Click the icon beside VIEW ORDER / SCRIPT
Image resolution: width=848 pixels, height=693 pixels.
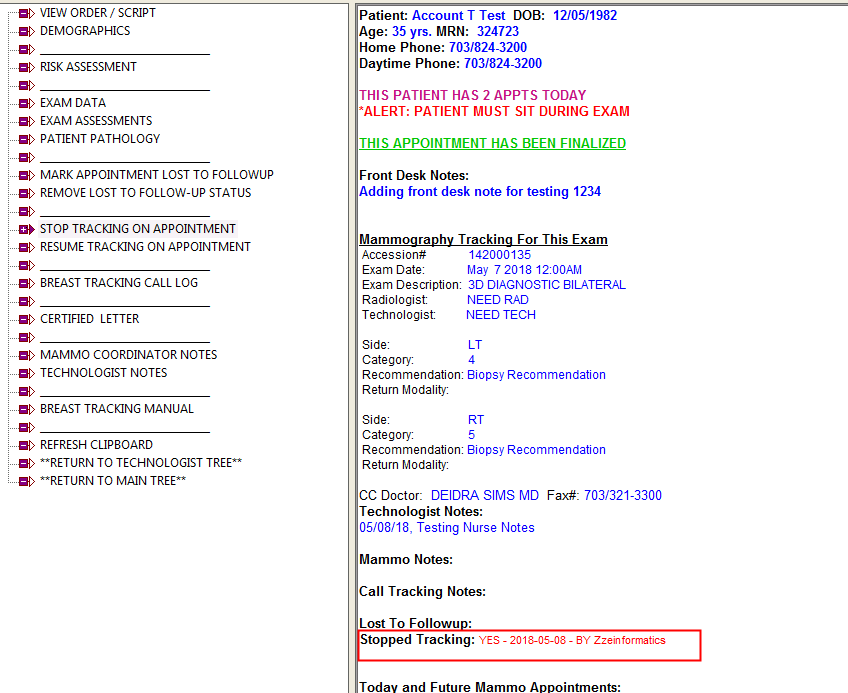click(26, 13)
